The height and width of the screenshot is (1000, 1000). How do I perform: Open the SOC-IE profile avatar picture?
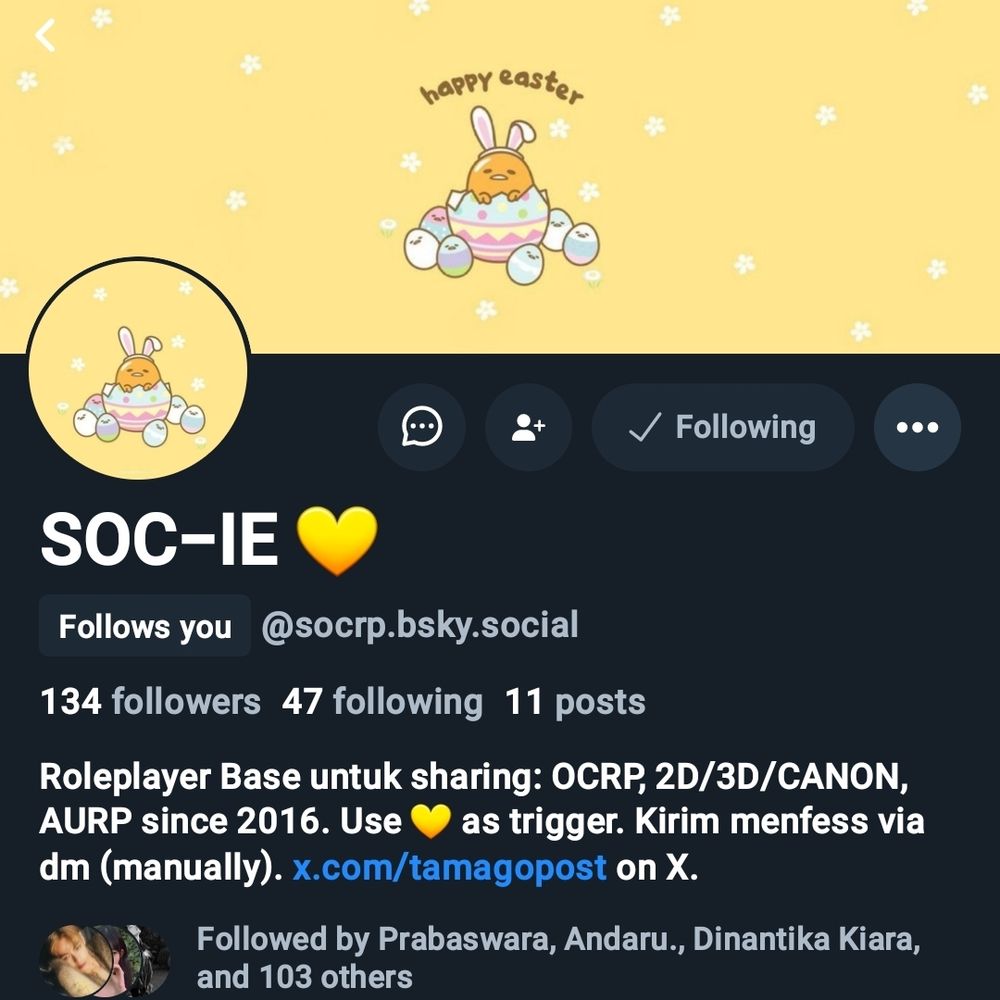[x=138, y=368]
